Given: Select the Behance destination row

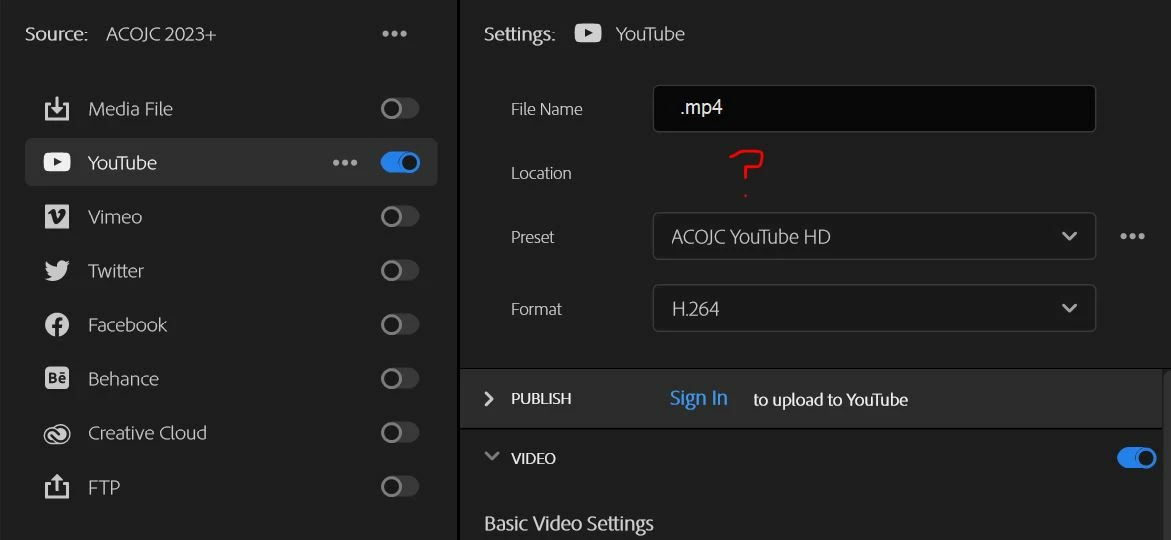Looking at the screenshot, I should point(231,379).
